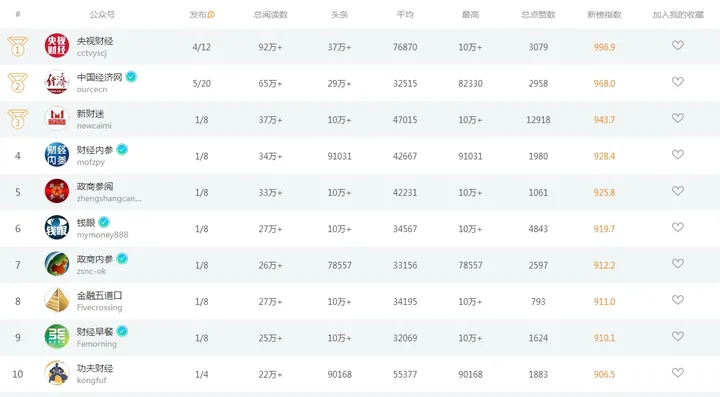Sort by 新榜指数 column header
Image resolution: width=720 pixels, height=397 pixels.
coord(604,15)
